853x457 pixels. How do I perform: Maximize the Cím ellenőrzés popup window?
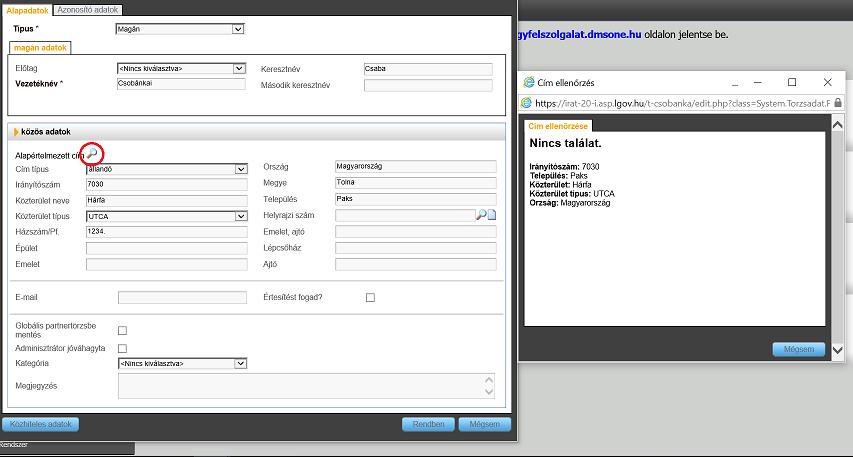pyautogui.click(x=792, y=82)
